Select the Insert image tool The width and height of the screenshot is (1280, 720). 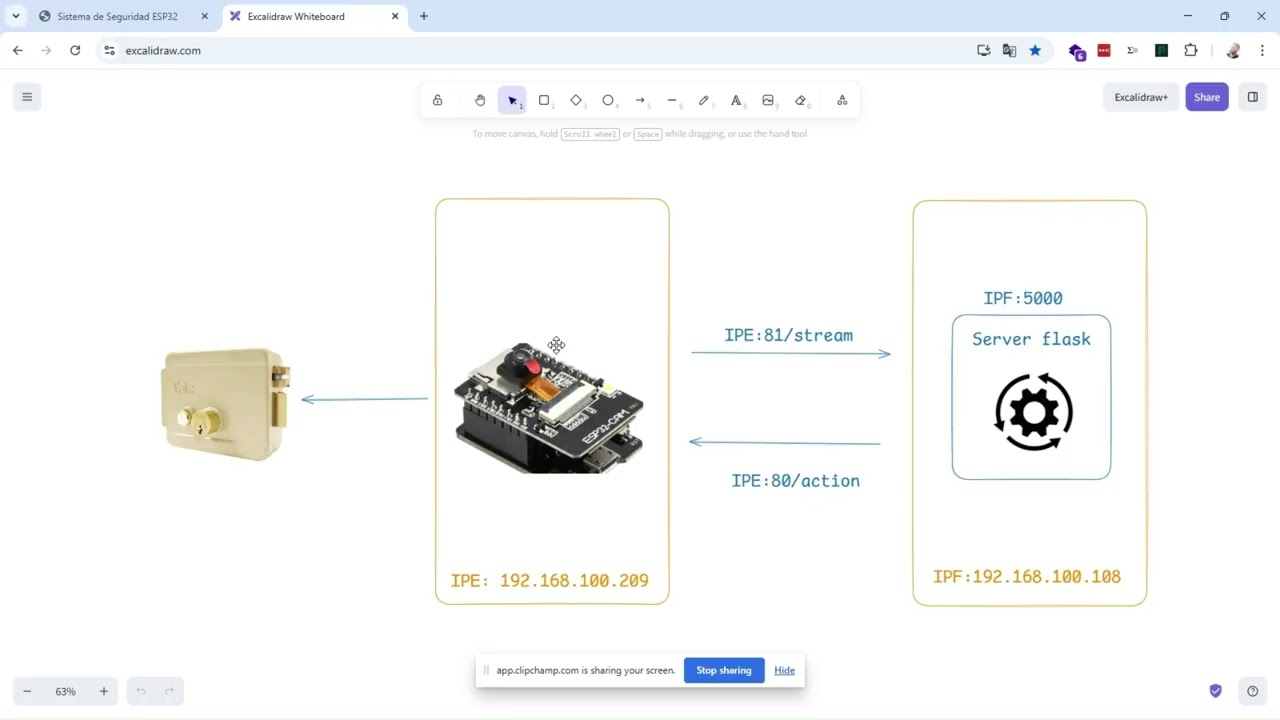click(x=768, y=100)
